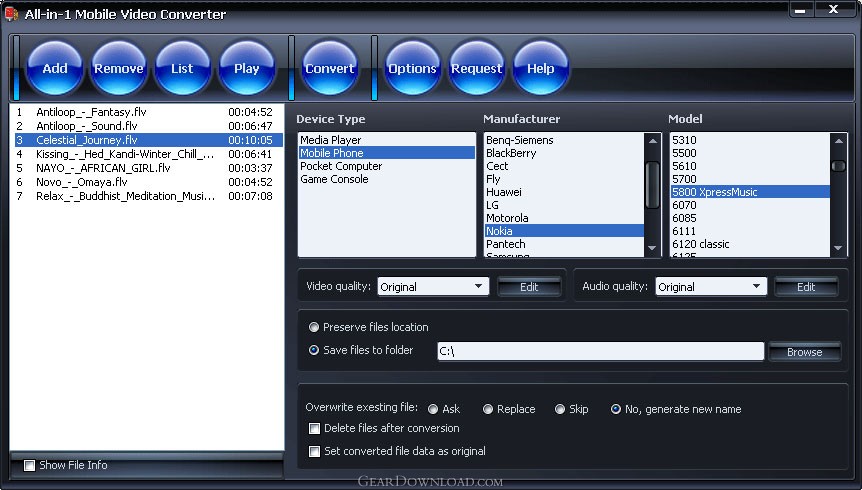This screenshot has width=862, height=490.
Task: Select Save files to folder option
Action: click(314, 350)
